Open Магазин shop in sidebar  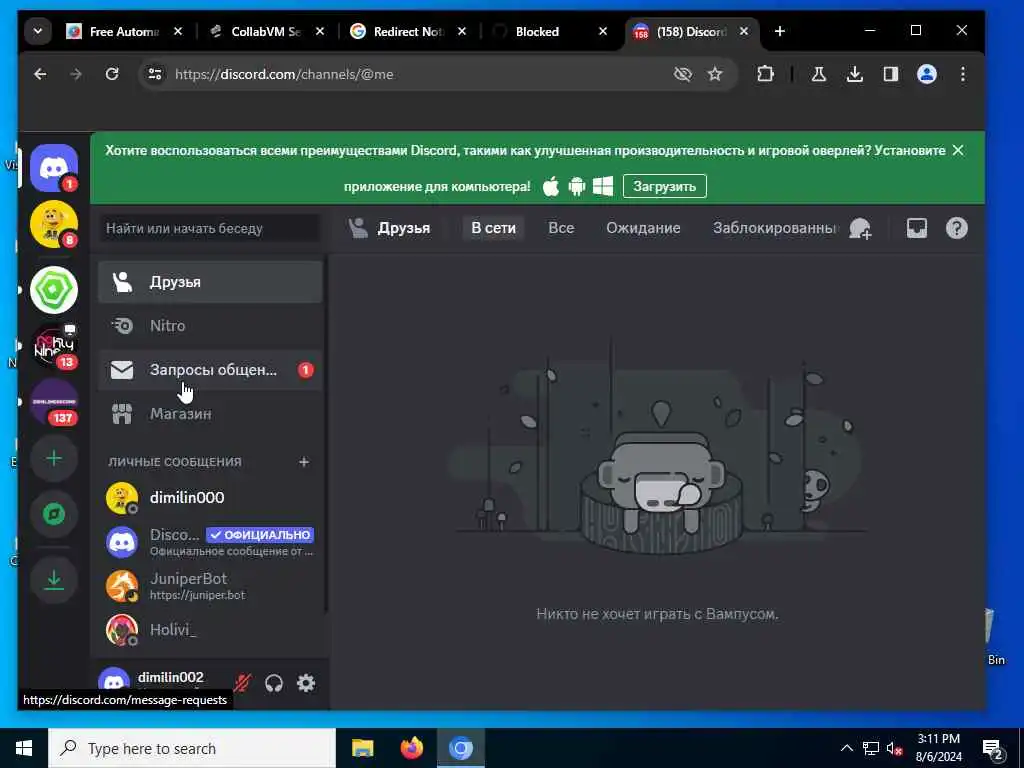[x=210, y=413]
